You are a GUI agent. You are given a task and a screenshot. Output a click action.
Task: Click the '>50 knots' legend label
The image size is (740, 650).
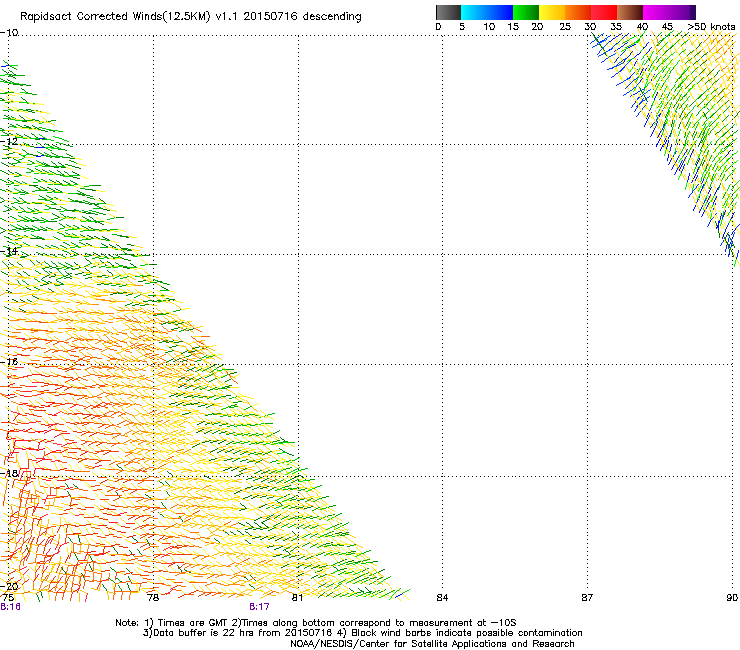(711, 27)
